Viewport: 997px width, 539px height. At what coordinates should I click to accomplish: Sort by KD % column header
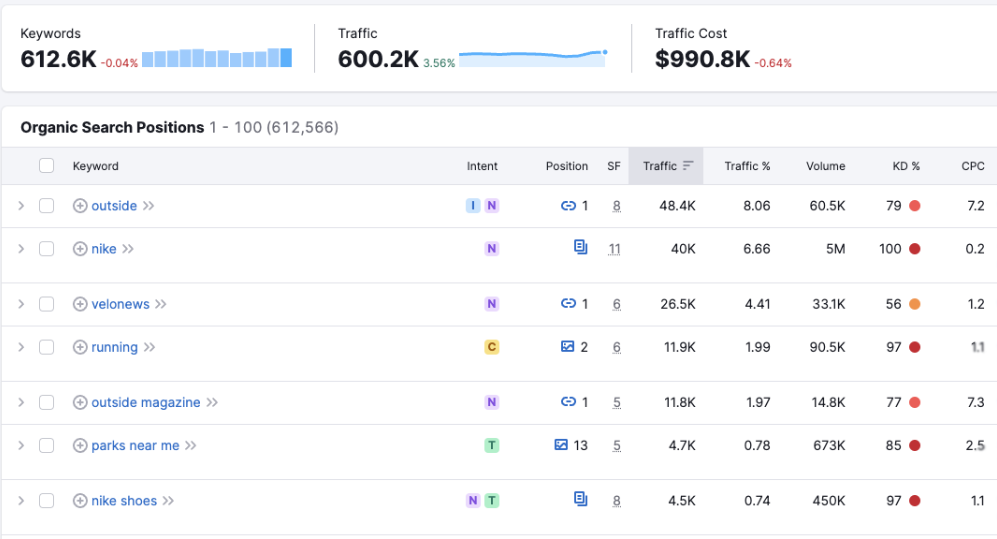[x=906, y=166]
